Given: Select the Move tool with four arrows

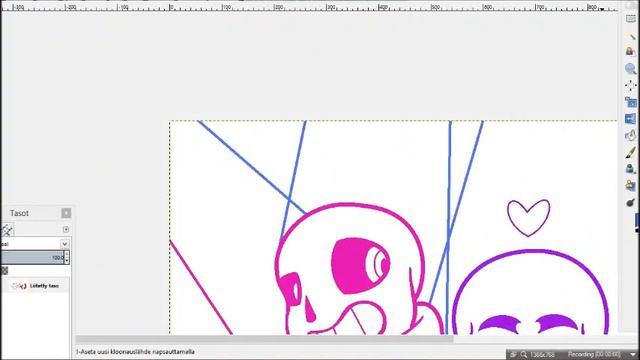Looking at the screenshot, I should (x=631, y=85).
